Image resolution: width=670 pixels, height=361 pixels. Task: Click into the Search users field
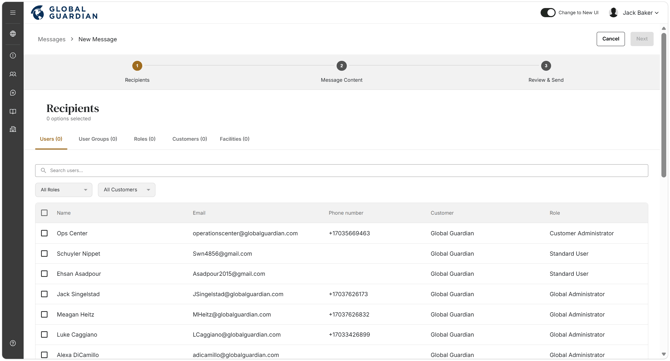(341, 170)
